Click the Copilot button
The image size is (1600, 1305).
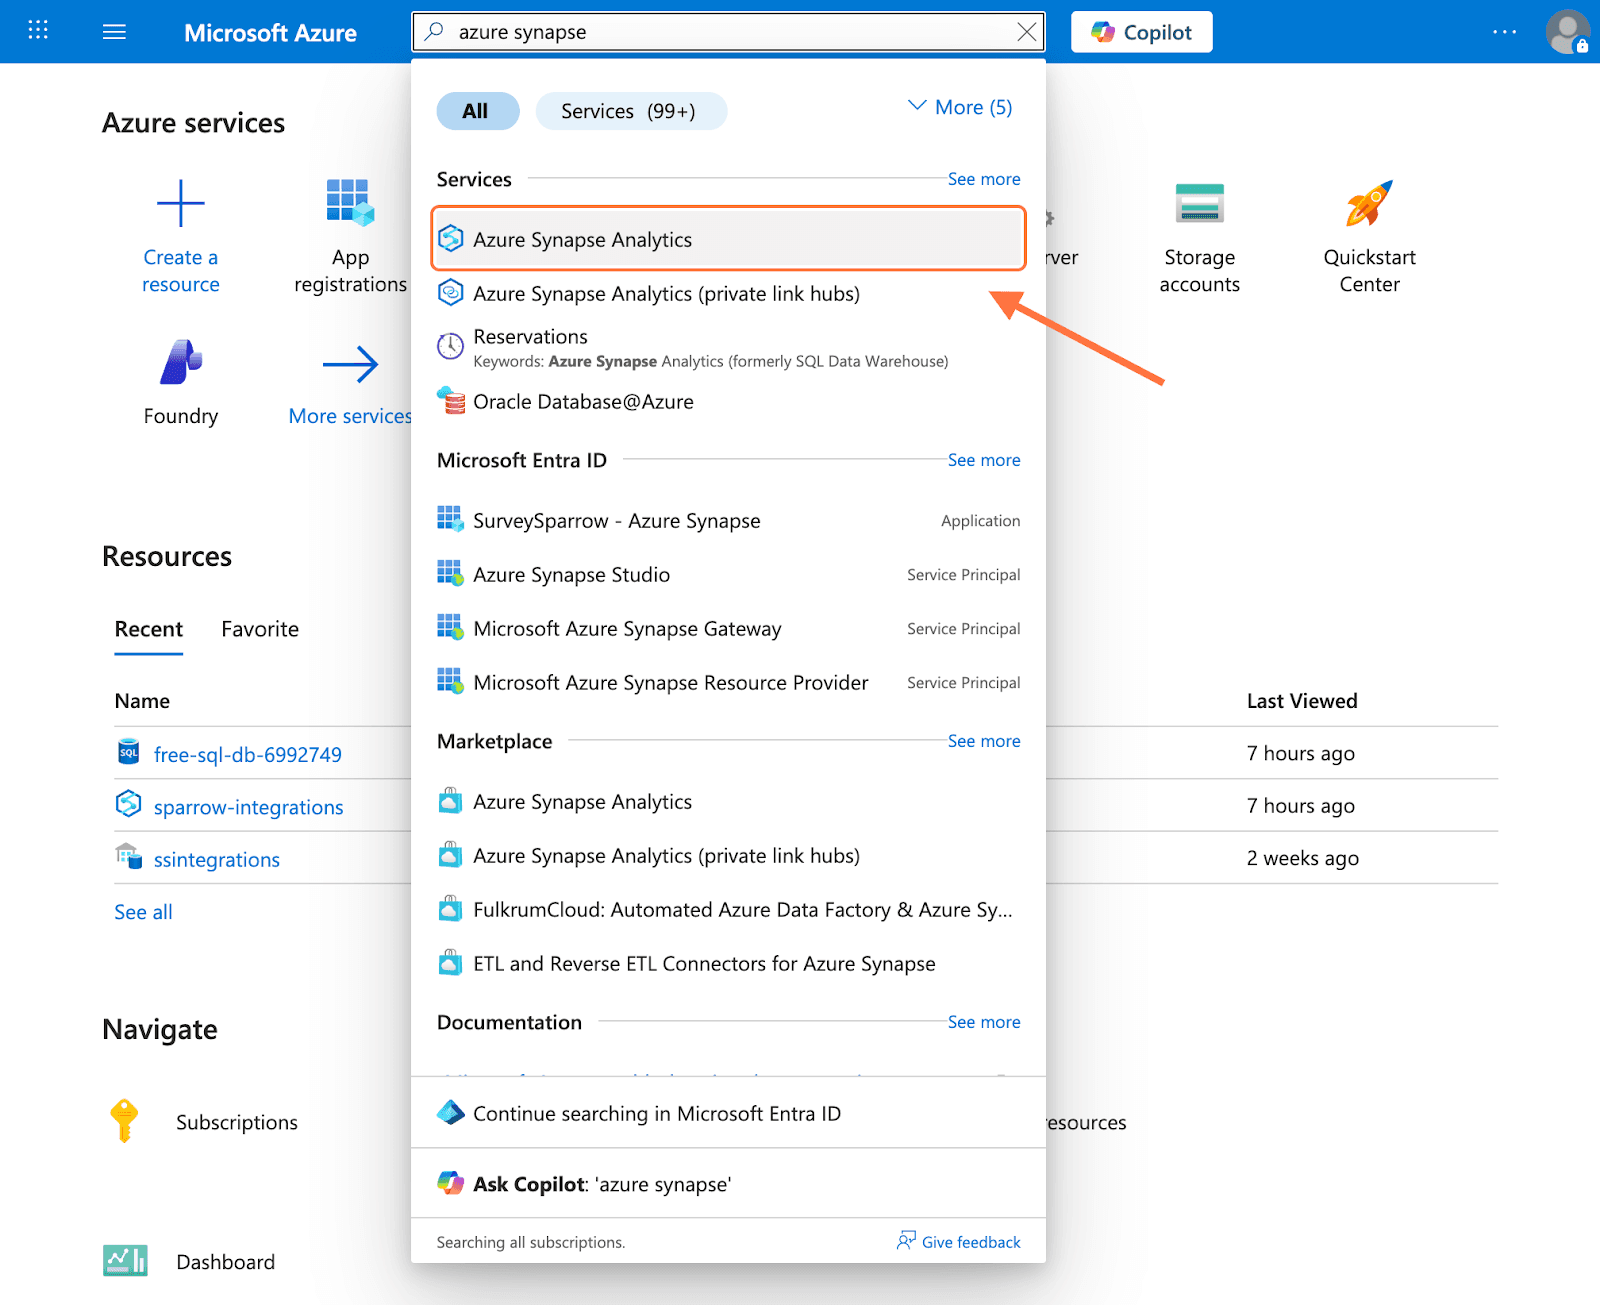point(1141,32)
